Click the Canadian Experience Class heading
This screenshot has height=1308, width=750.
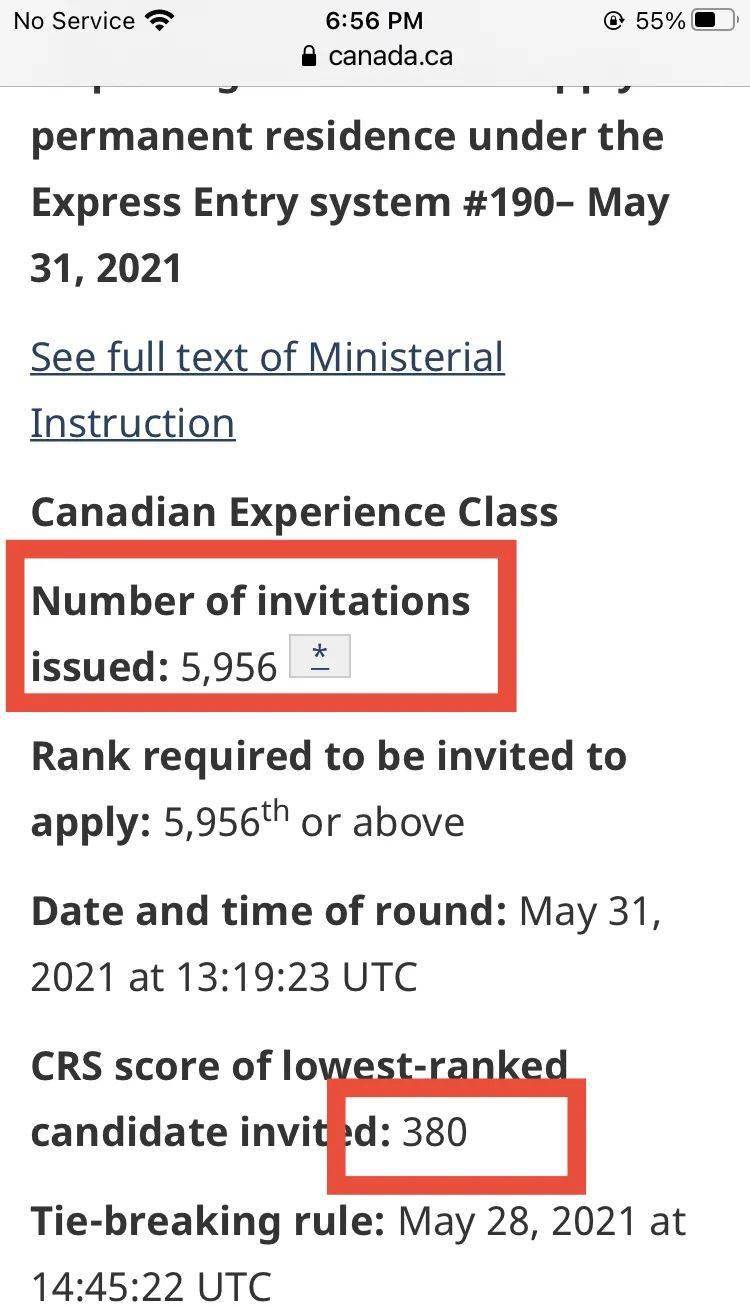click(x=295, y=512)
